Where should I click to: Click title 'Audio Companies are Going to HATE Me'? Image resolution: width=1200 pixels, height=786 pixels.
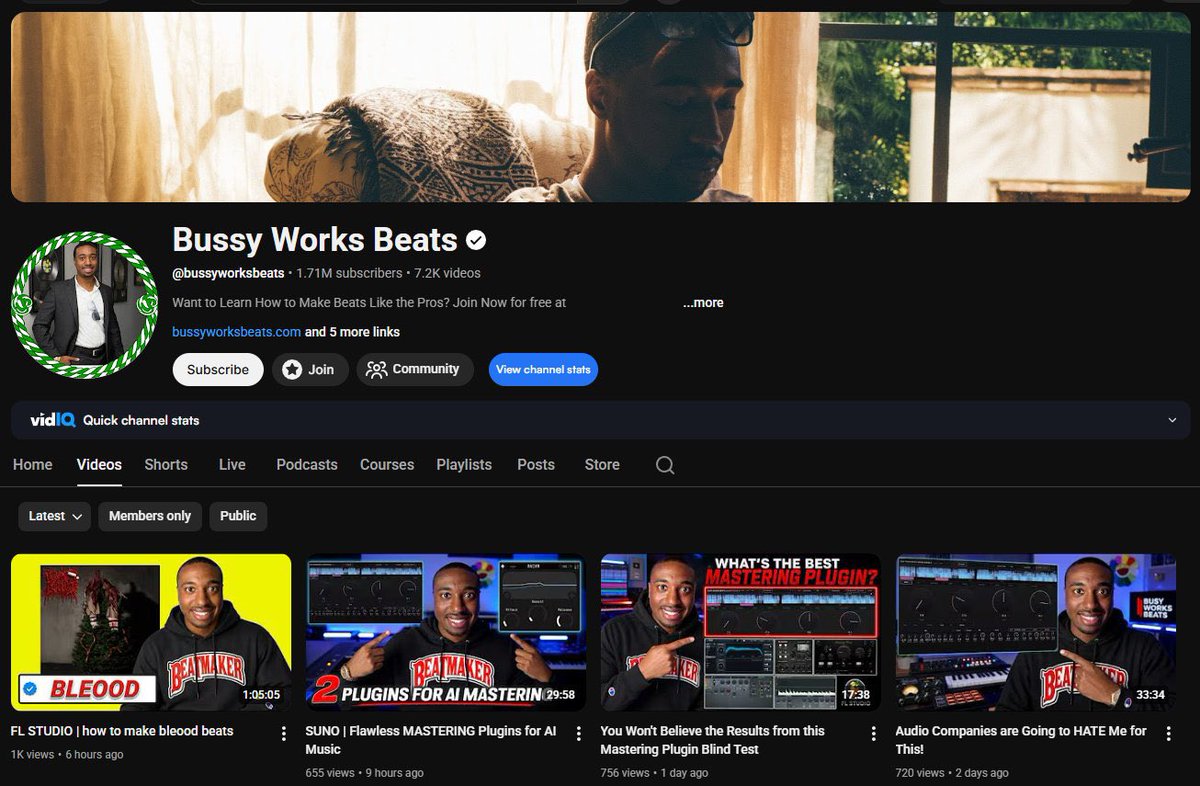[1021, 740]
